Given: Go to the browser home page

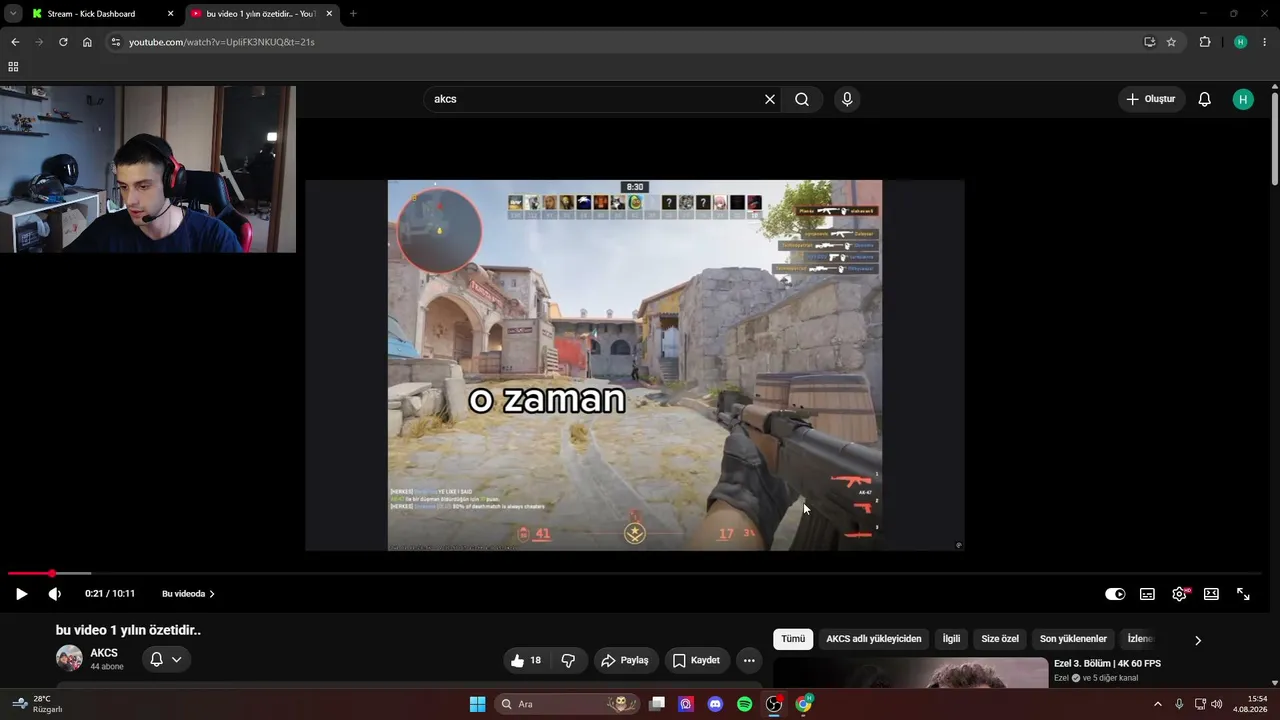Looking at the screenshot, I should click(87, 42).
